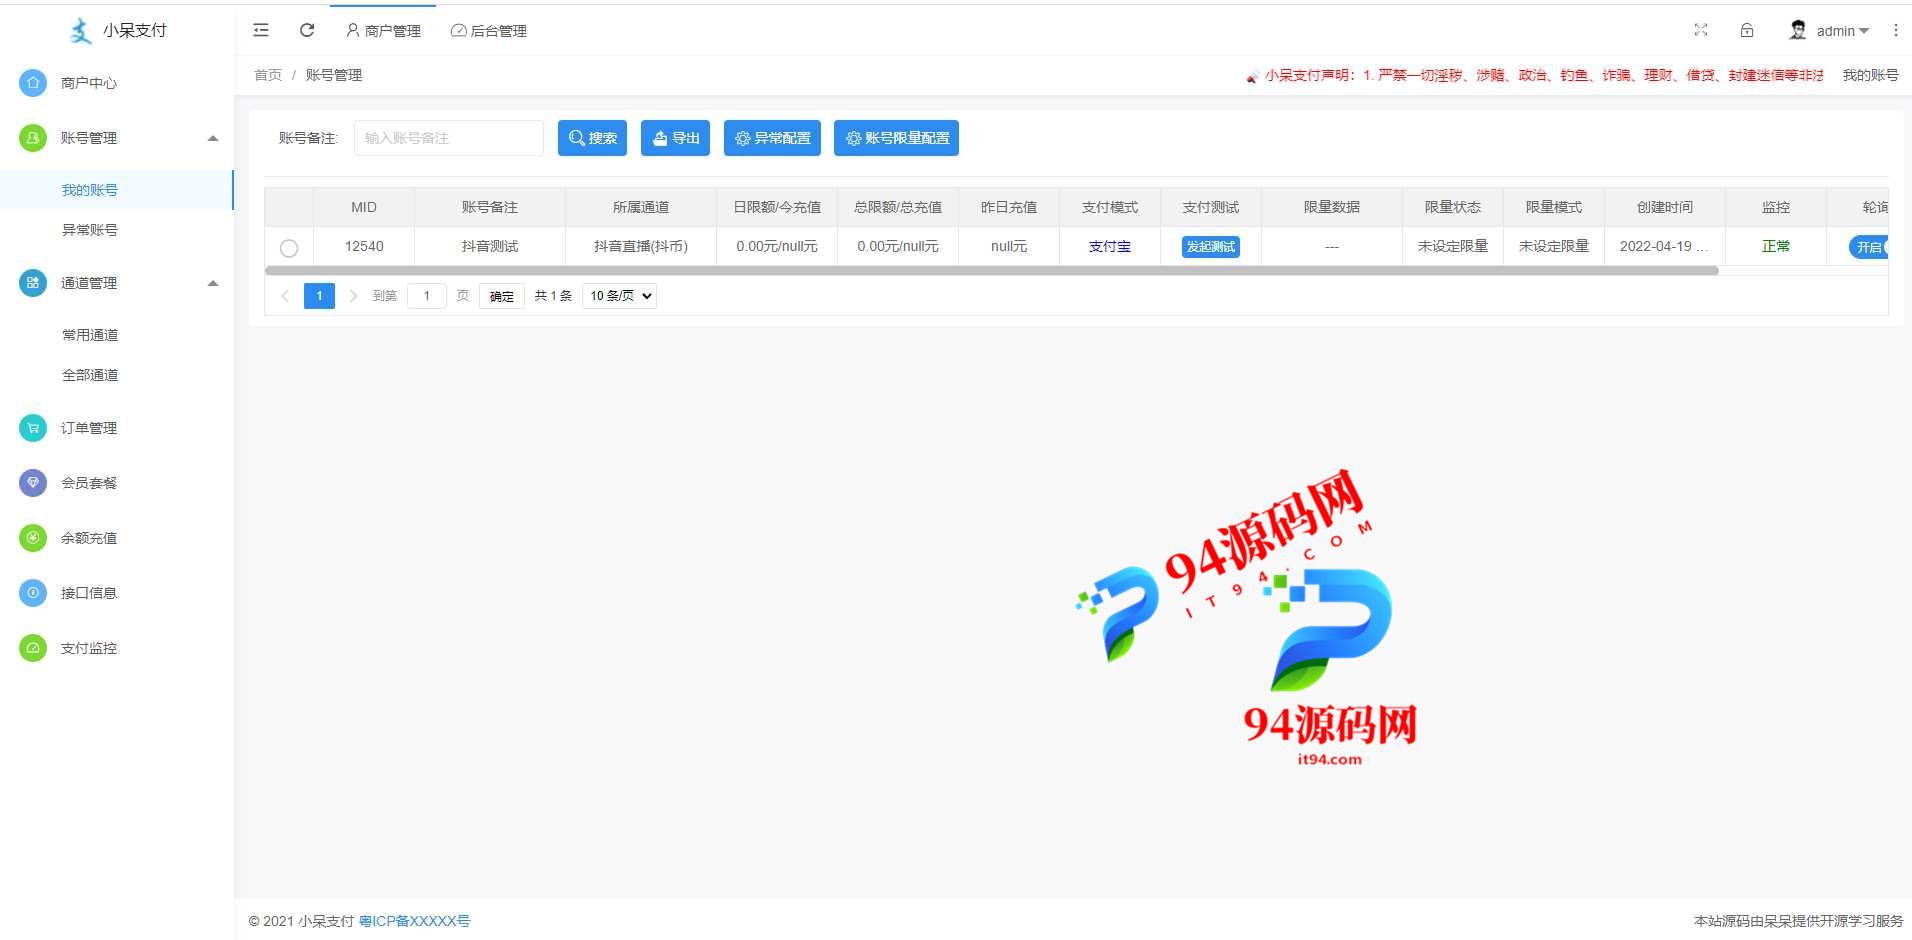Click the 通道管理 sidebar icon
This screenshot has height=940, width=1912.
(33, 283)
